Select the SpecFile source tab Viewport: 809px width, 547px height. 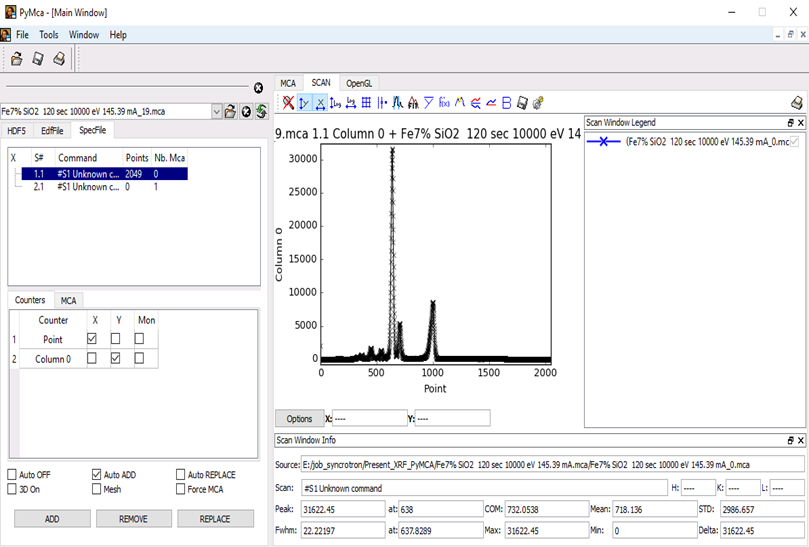(x=93, y=130)
